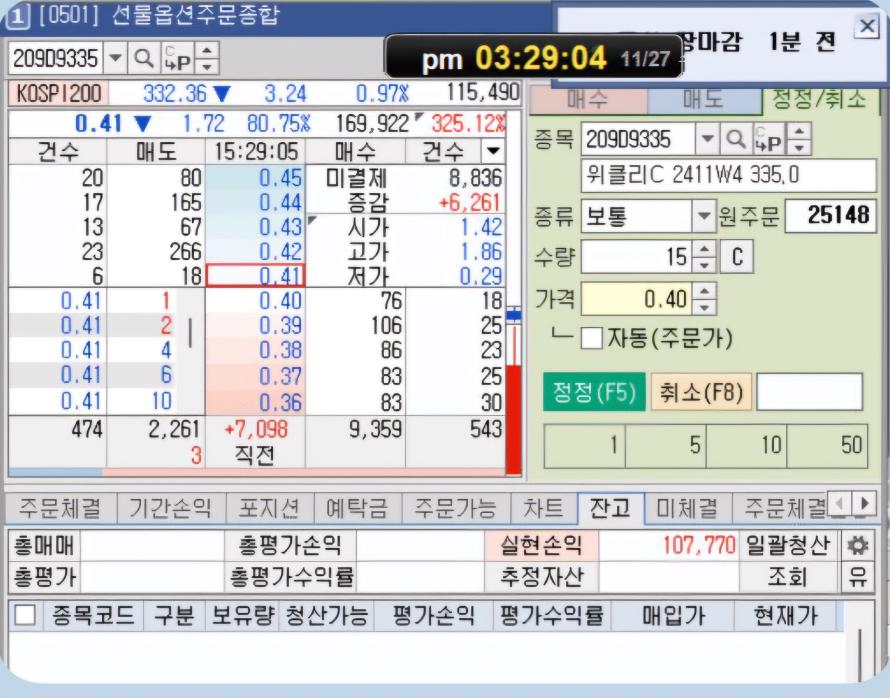This screenshot has width=890, height=698.
Task: Select the 0.45 ask price row
Action: (255, 178)
